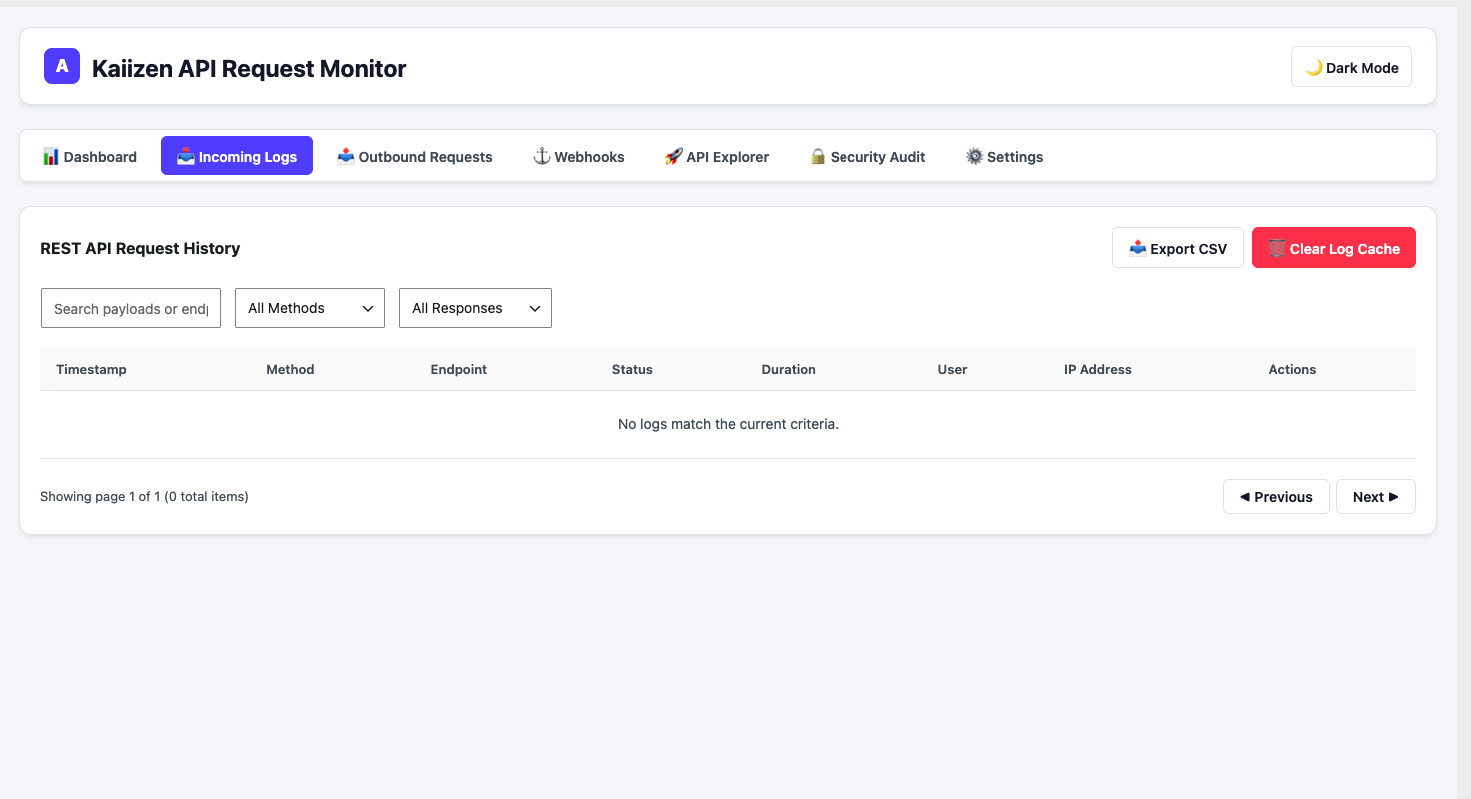The height and width of the screenshot is (799, 1471).
Task: Switch to Outbound Requests tab
Action: pyautogui.click(x=415, y=156)
